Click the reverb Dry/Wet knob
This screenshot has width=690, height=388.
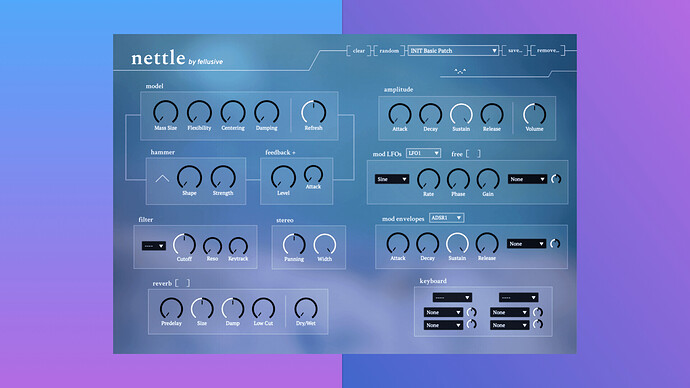pos(306,308)
